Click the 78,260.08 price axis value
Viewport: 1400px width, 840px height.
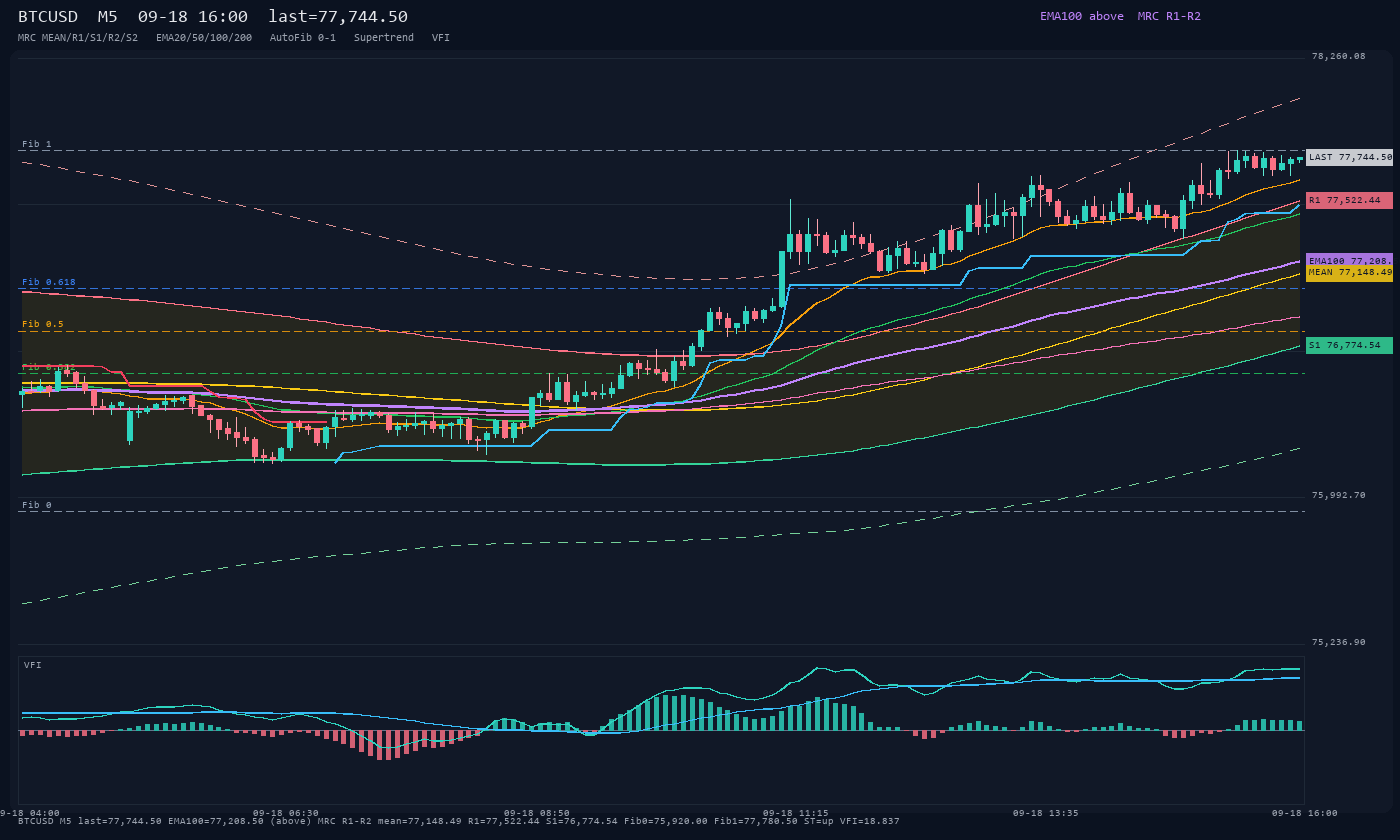(1338, 56)
